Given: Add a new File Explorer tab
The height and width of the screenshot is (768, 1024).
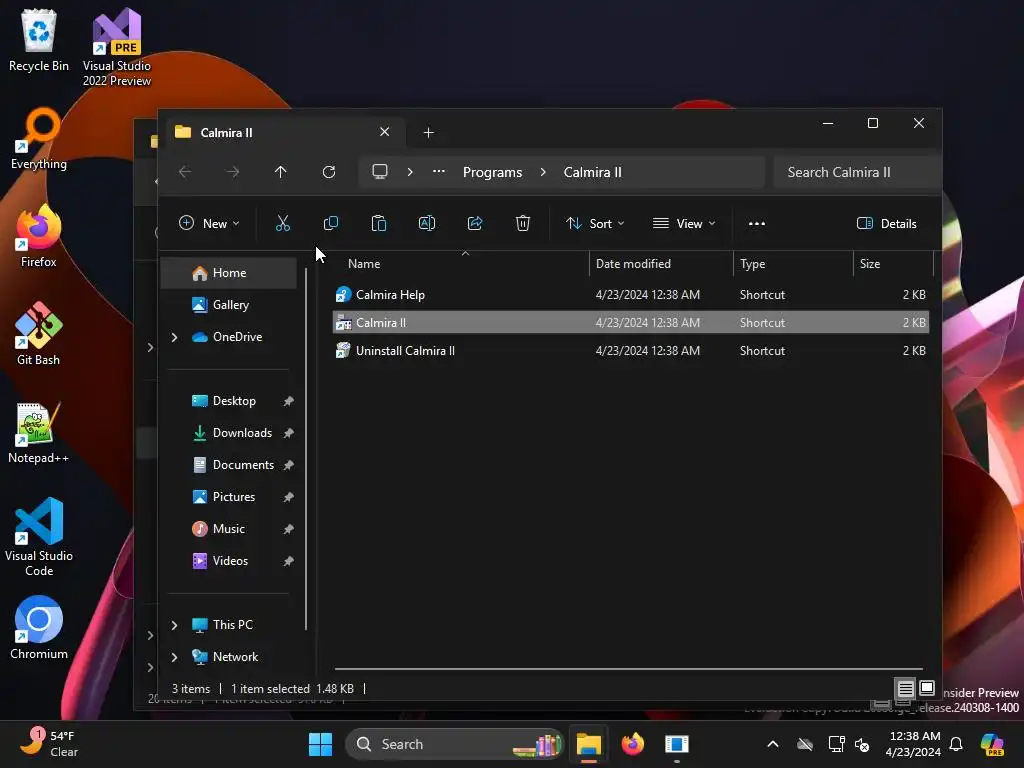Looking at the screenshot, I should pos(428,133).
